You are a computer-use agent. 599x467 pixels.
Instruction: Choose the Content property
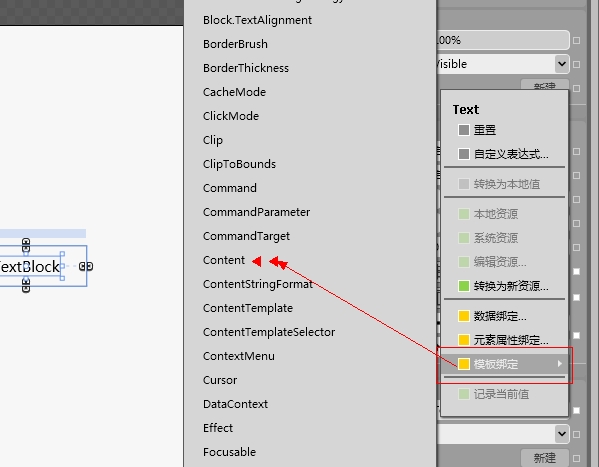point(224,260)
